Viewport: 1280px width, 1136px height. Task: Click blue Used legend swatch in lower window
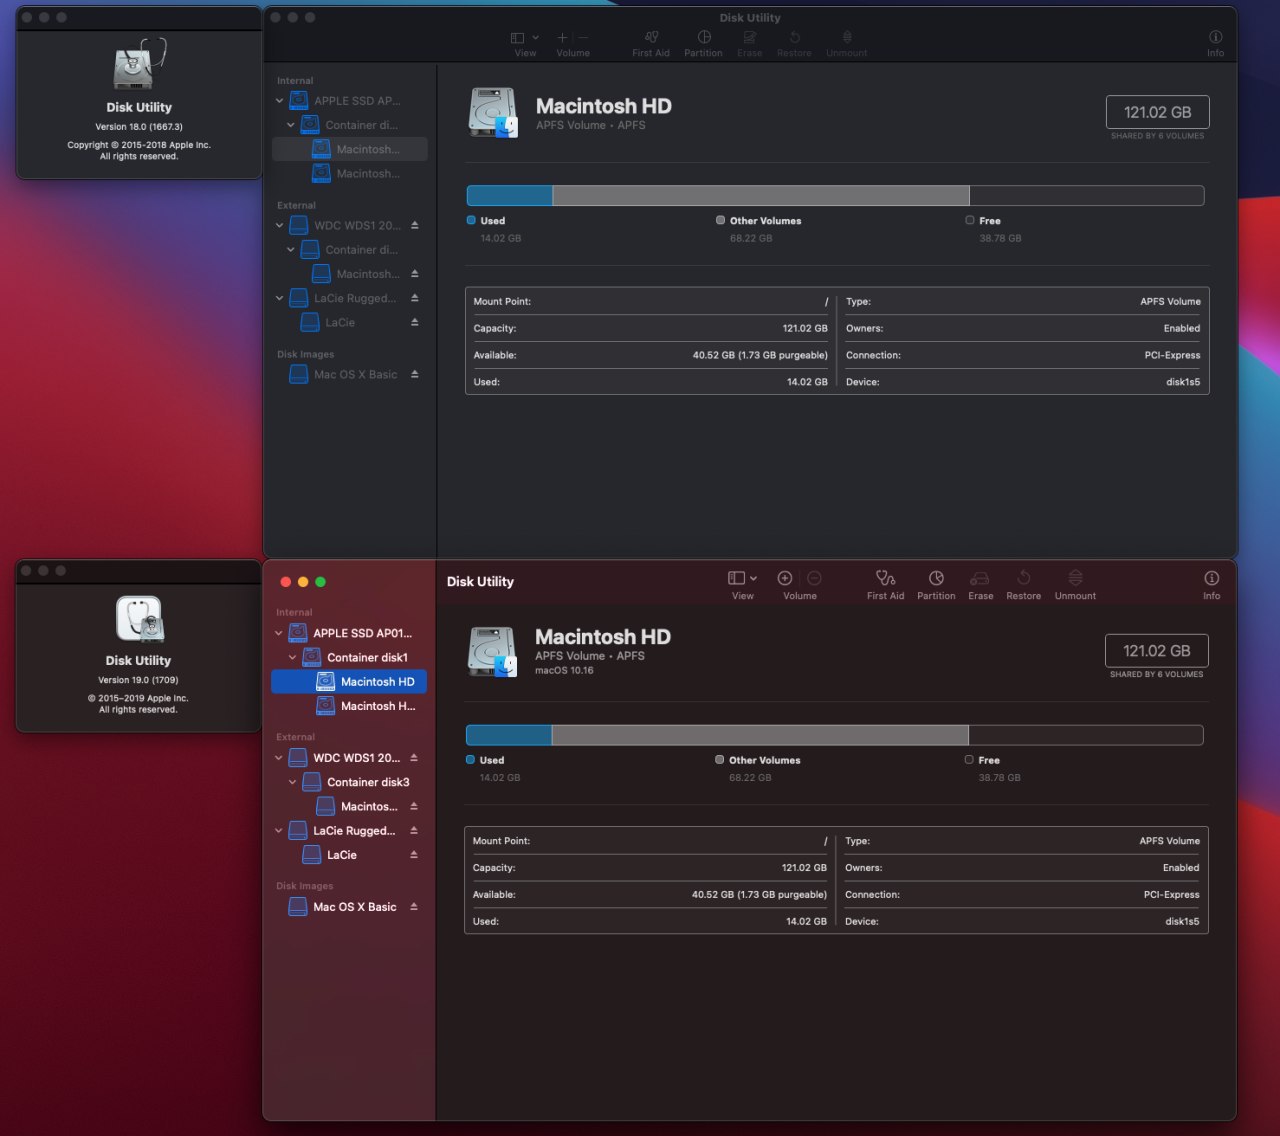(470, 760)
